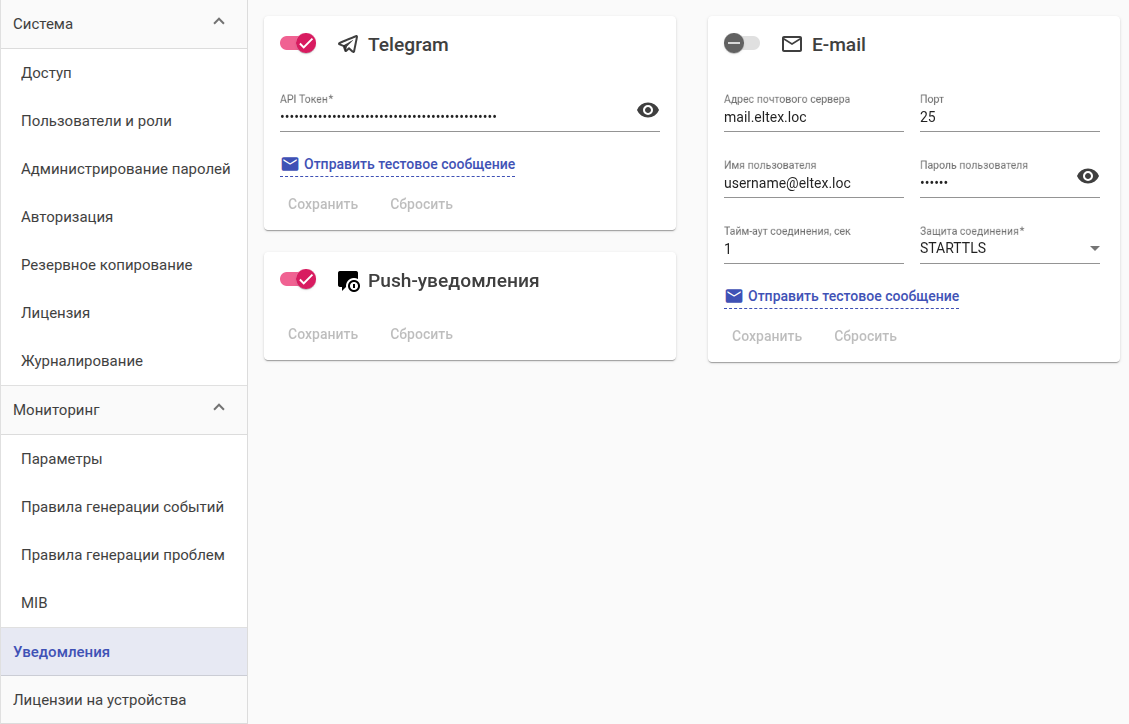1129x724 pixels.
Task: Click the E-mail envelope header icon
Action: 792,44
